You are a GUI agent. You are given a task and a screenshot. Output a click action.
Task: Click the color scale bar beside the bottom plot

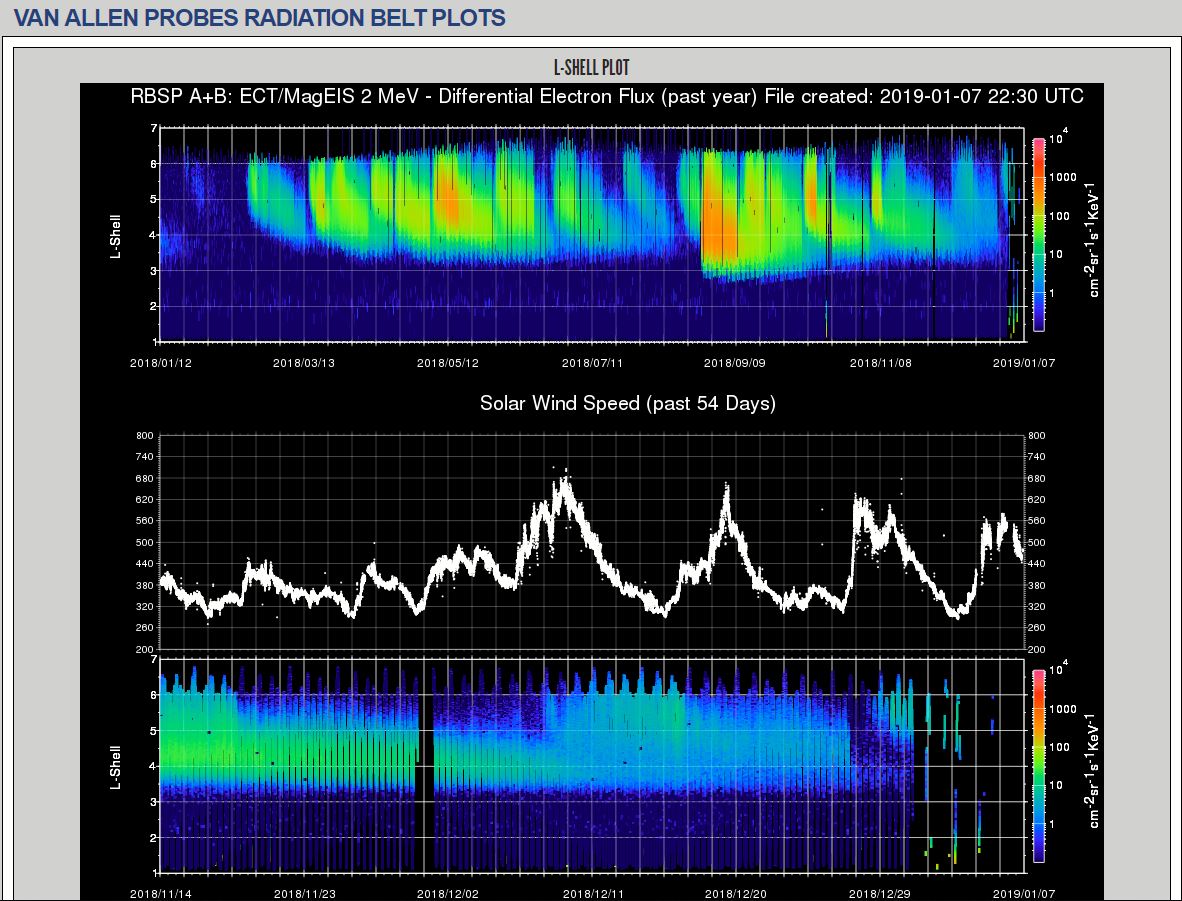[x=1039, y=765]
